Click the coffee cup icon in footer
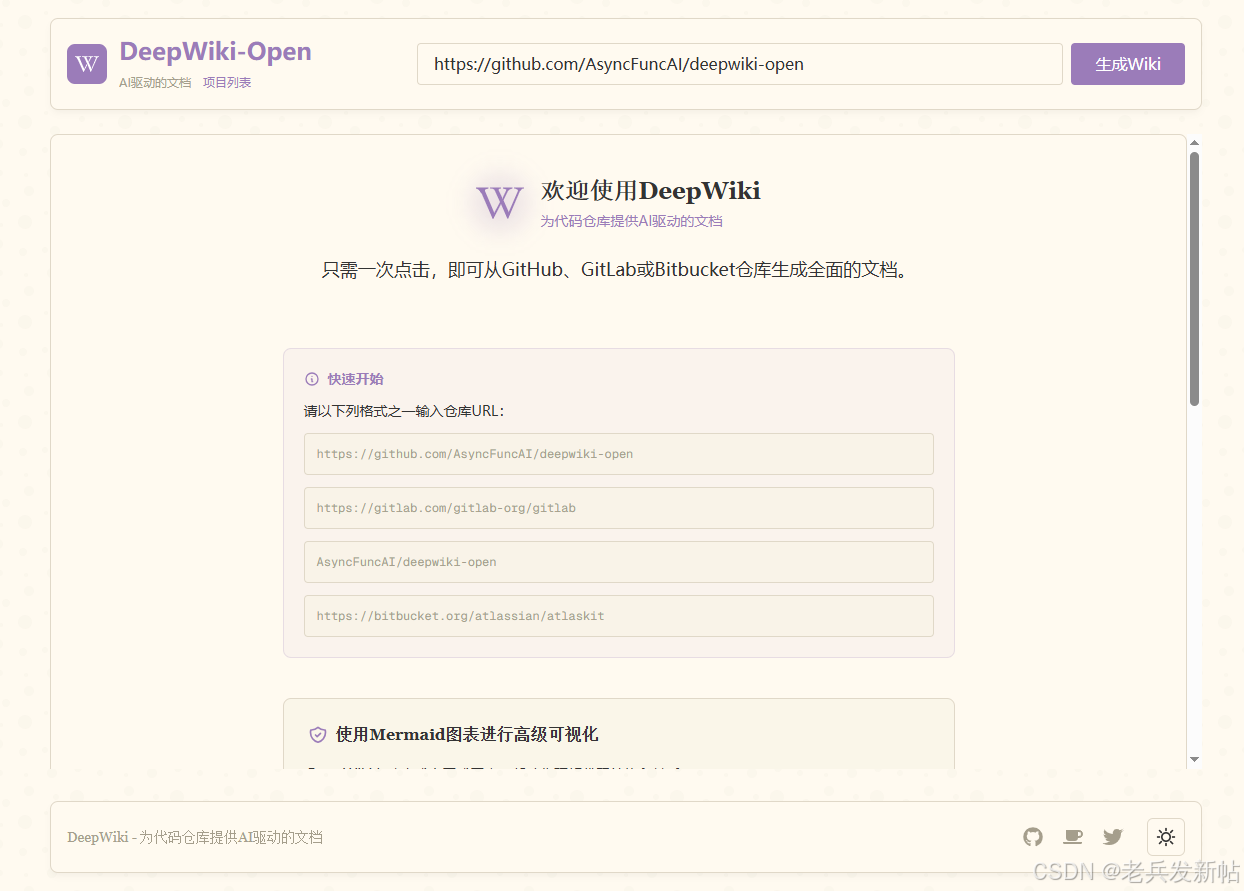The height and width of the screenshot is (891, 1244). (1073, 837)
